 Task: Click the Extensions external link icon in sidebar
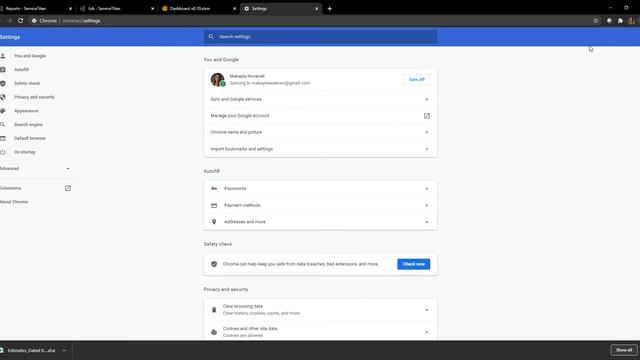coord(68,188)
